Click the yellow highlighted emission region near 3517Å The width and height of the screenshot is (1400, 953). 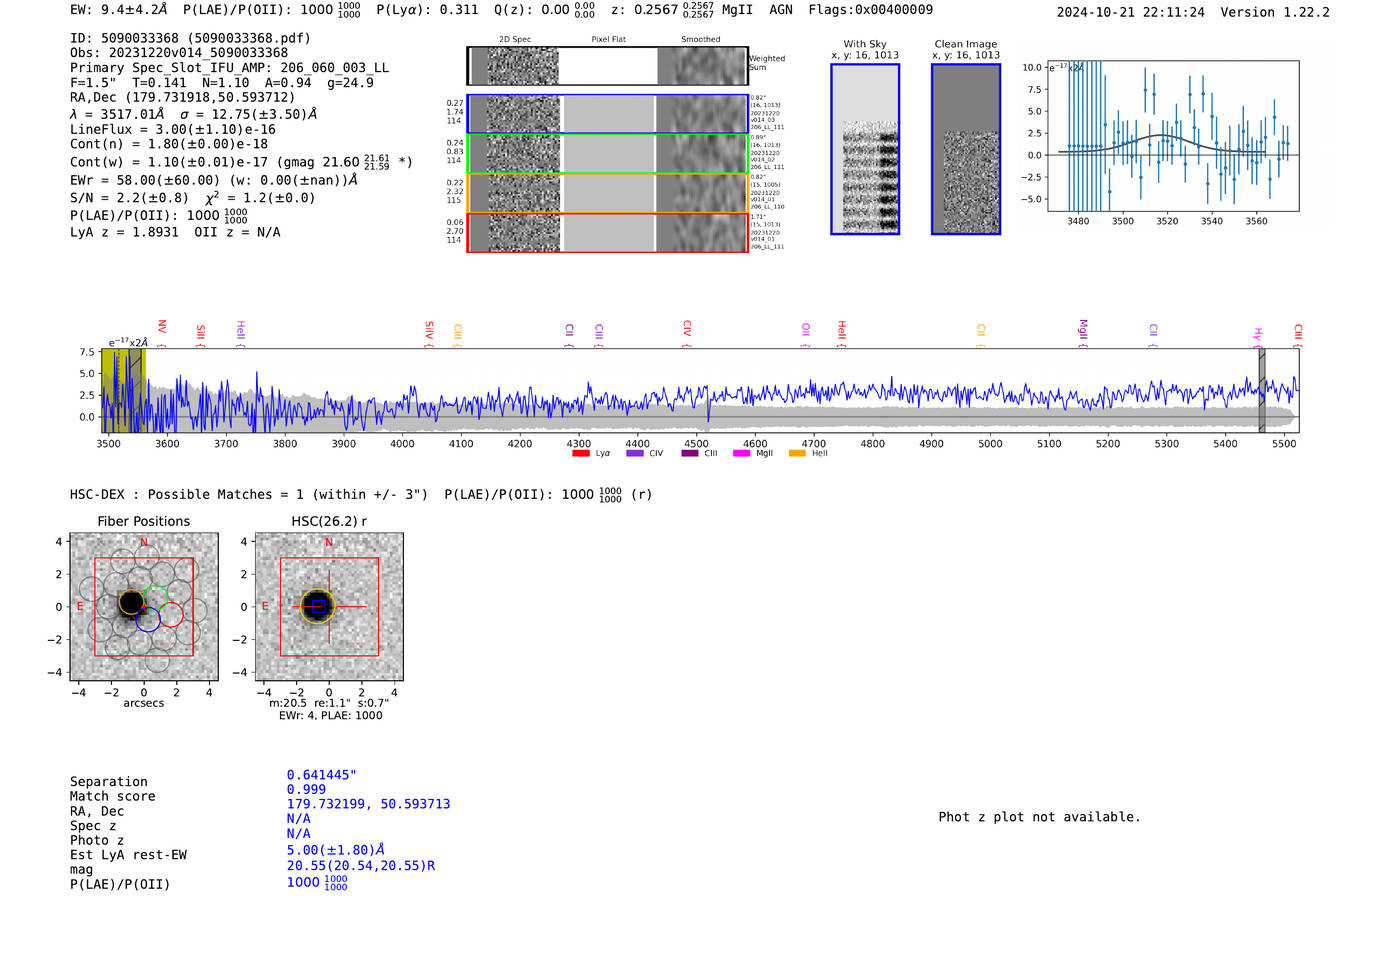click(124, 390)
